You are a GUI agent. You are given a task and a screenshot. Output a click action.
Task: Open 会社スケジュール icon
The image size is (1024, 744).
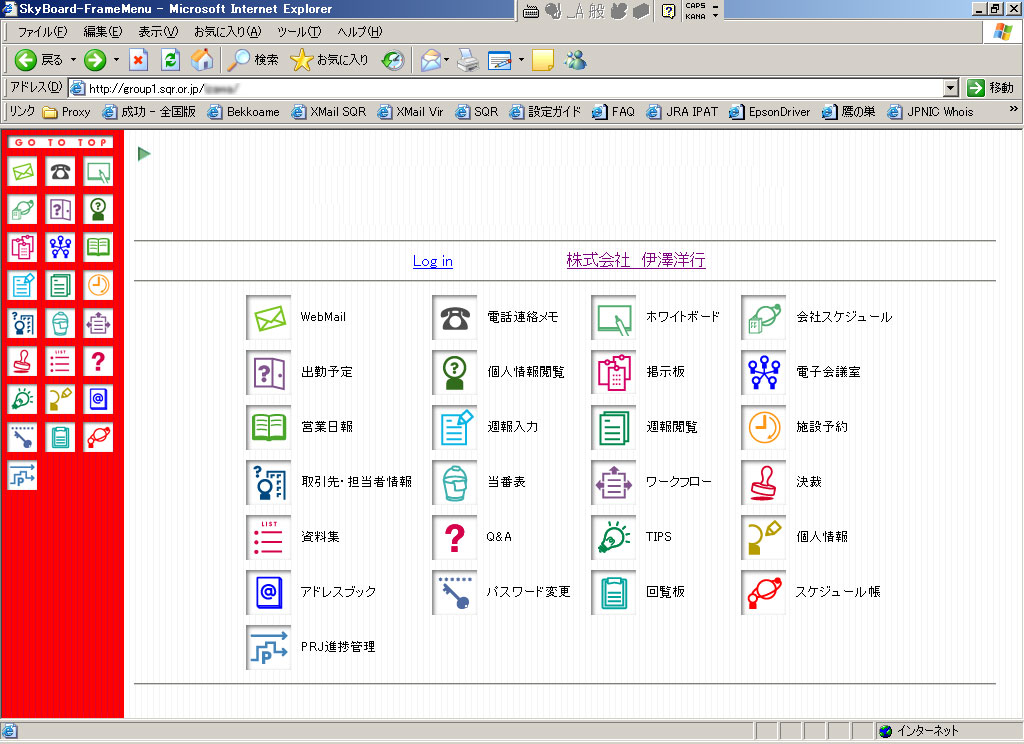(763, 317)
